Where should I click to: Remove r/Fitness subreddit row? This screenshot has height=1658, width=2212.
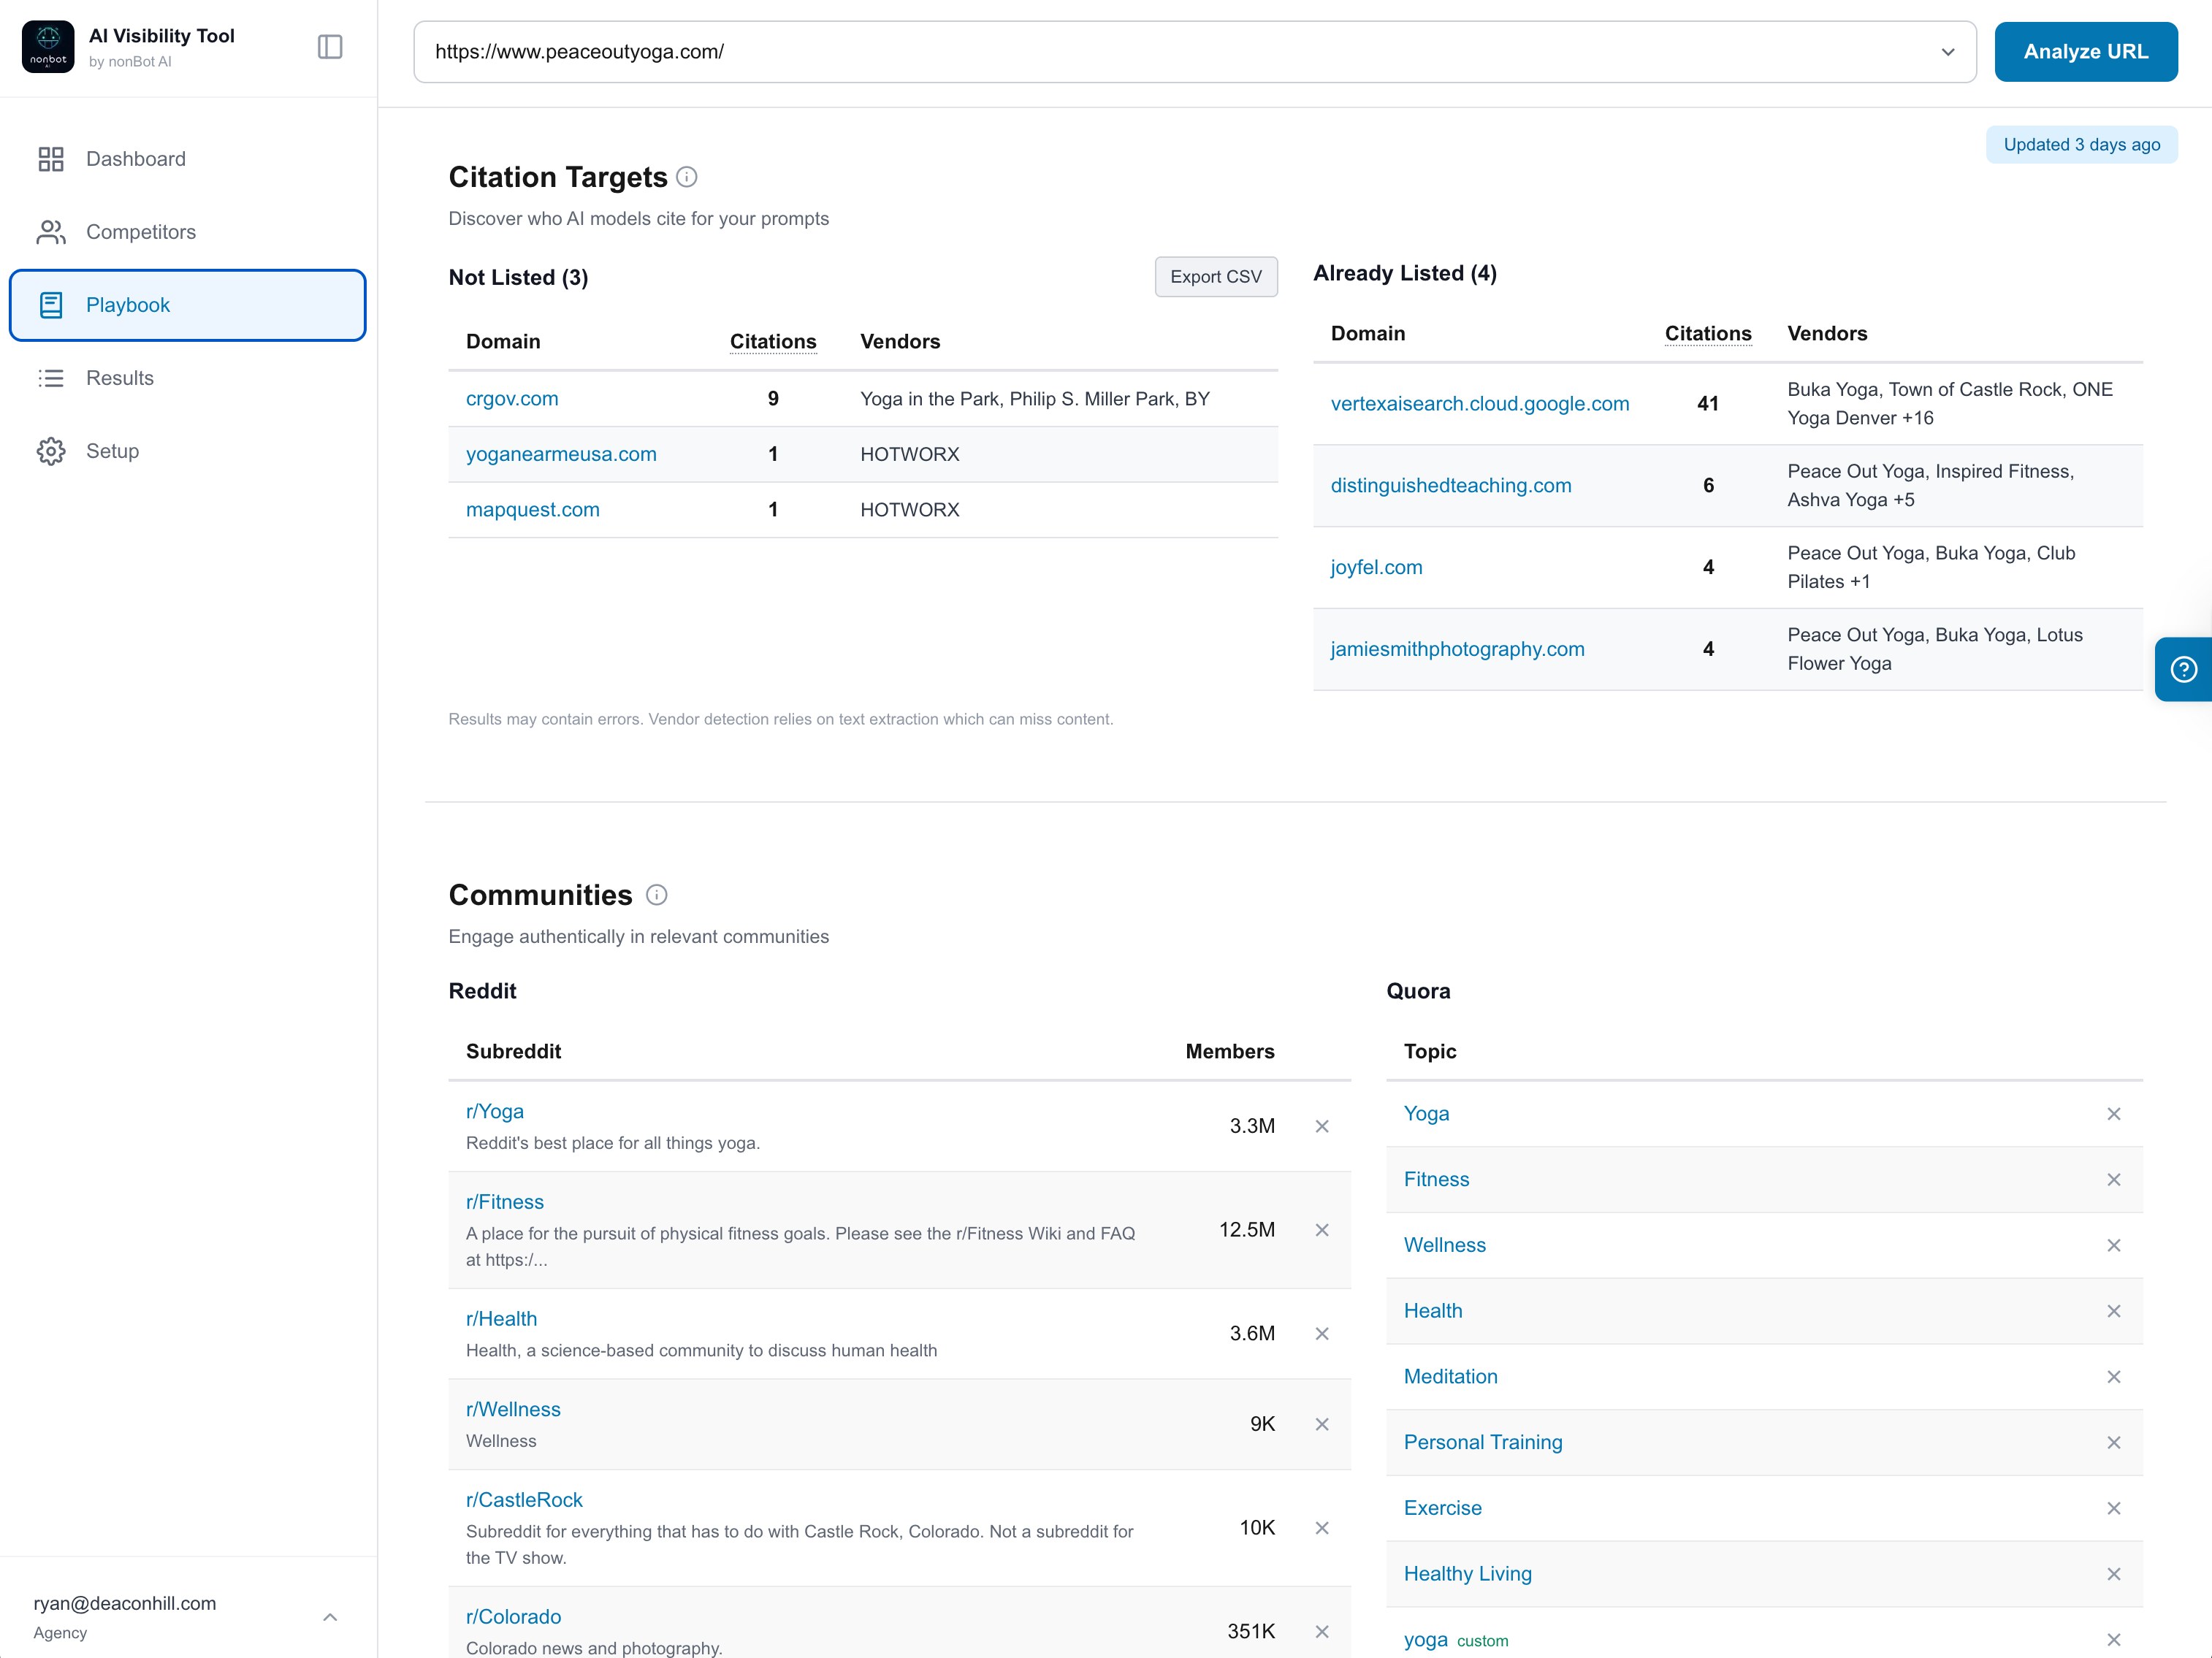(x=1321, y=1230)
